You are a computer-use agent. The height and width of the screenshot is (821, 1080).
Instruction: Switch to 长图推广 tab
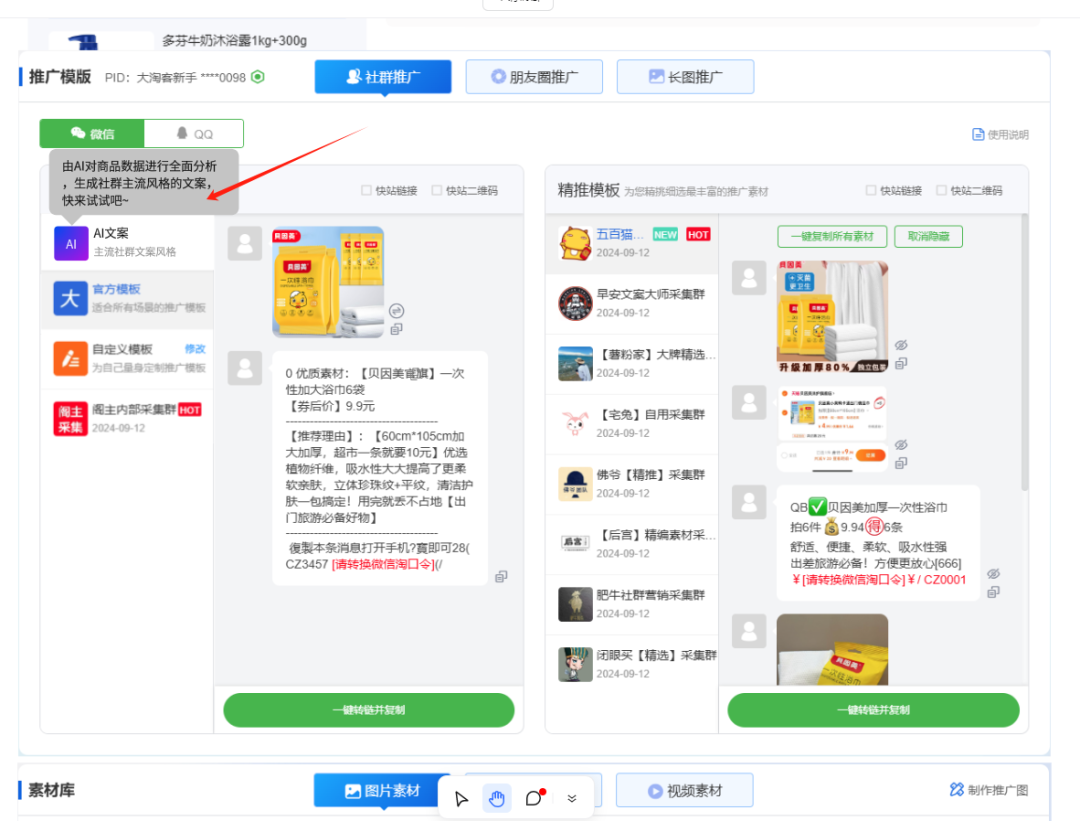(685, 76)
